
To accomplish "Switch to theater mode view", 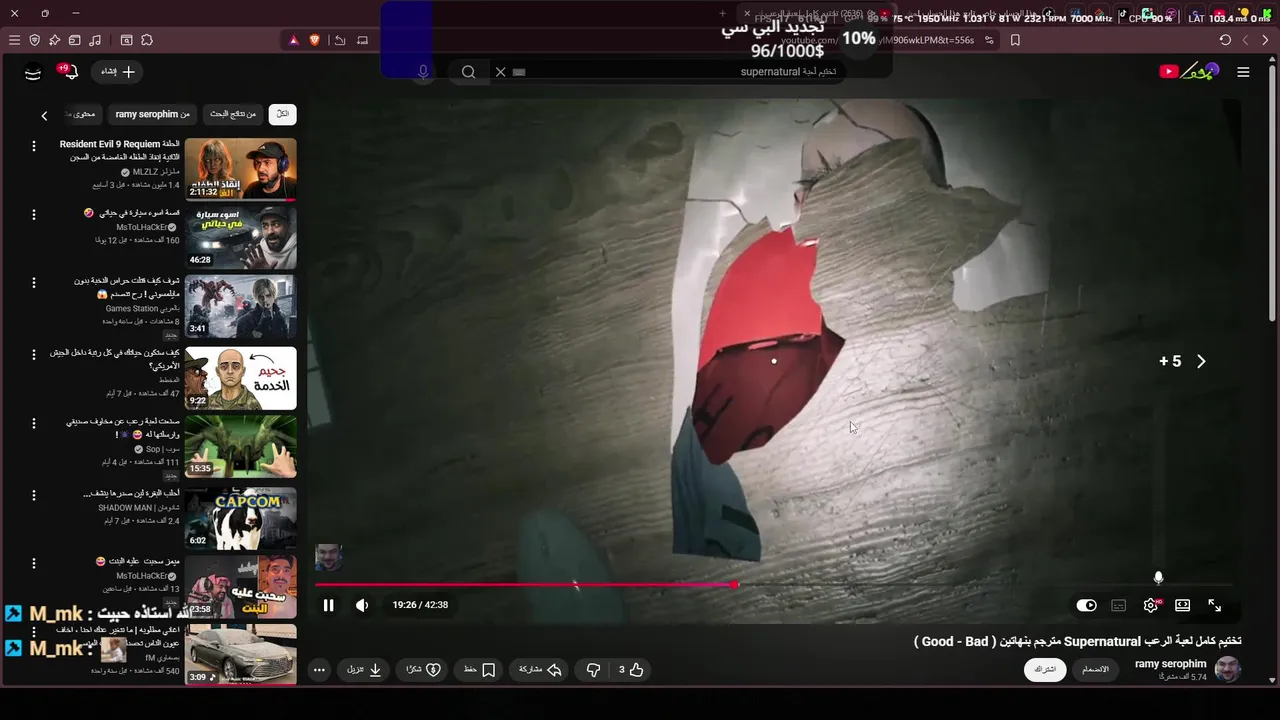I will [1182, 605].
